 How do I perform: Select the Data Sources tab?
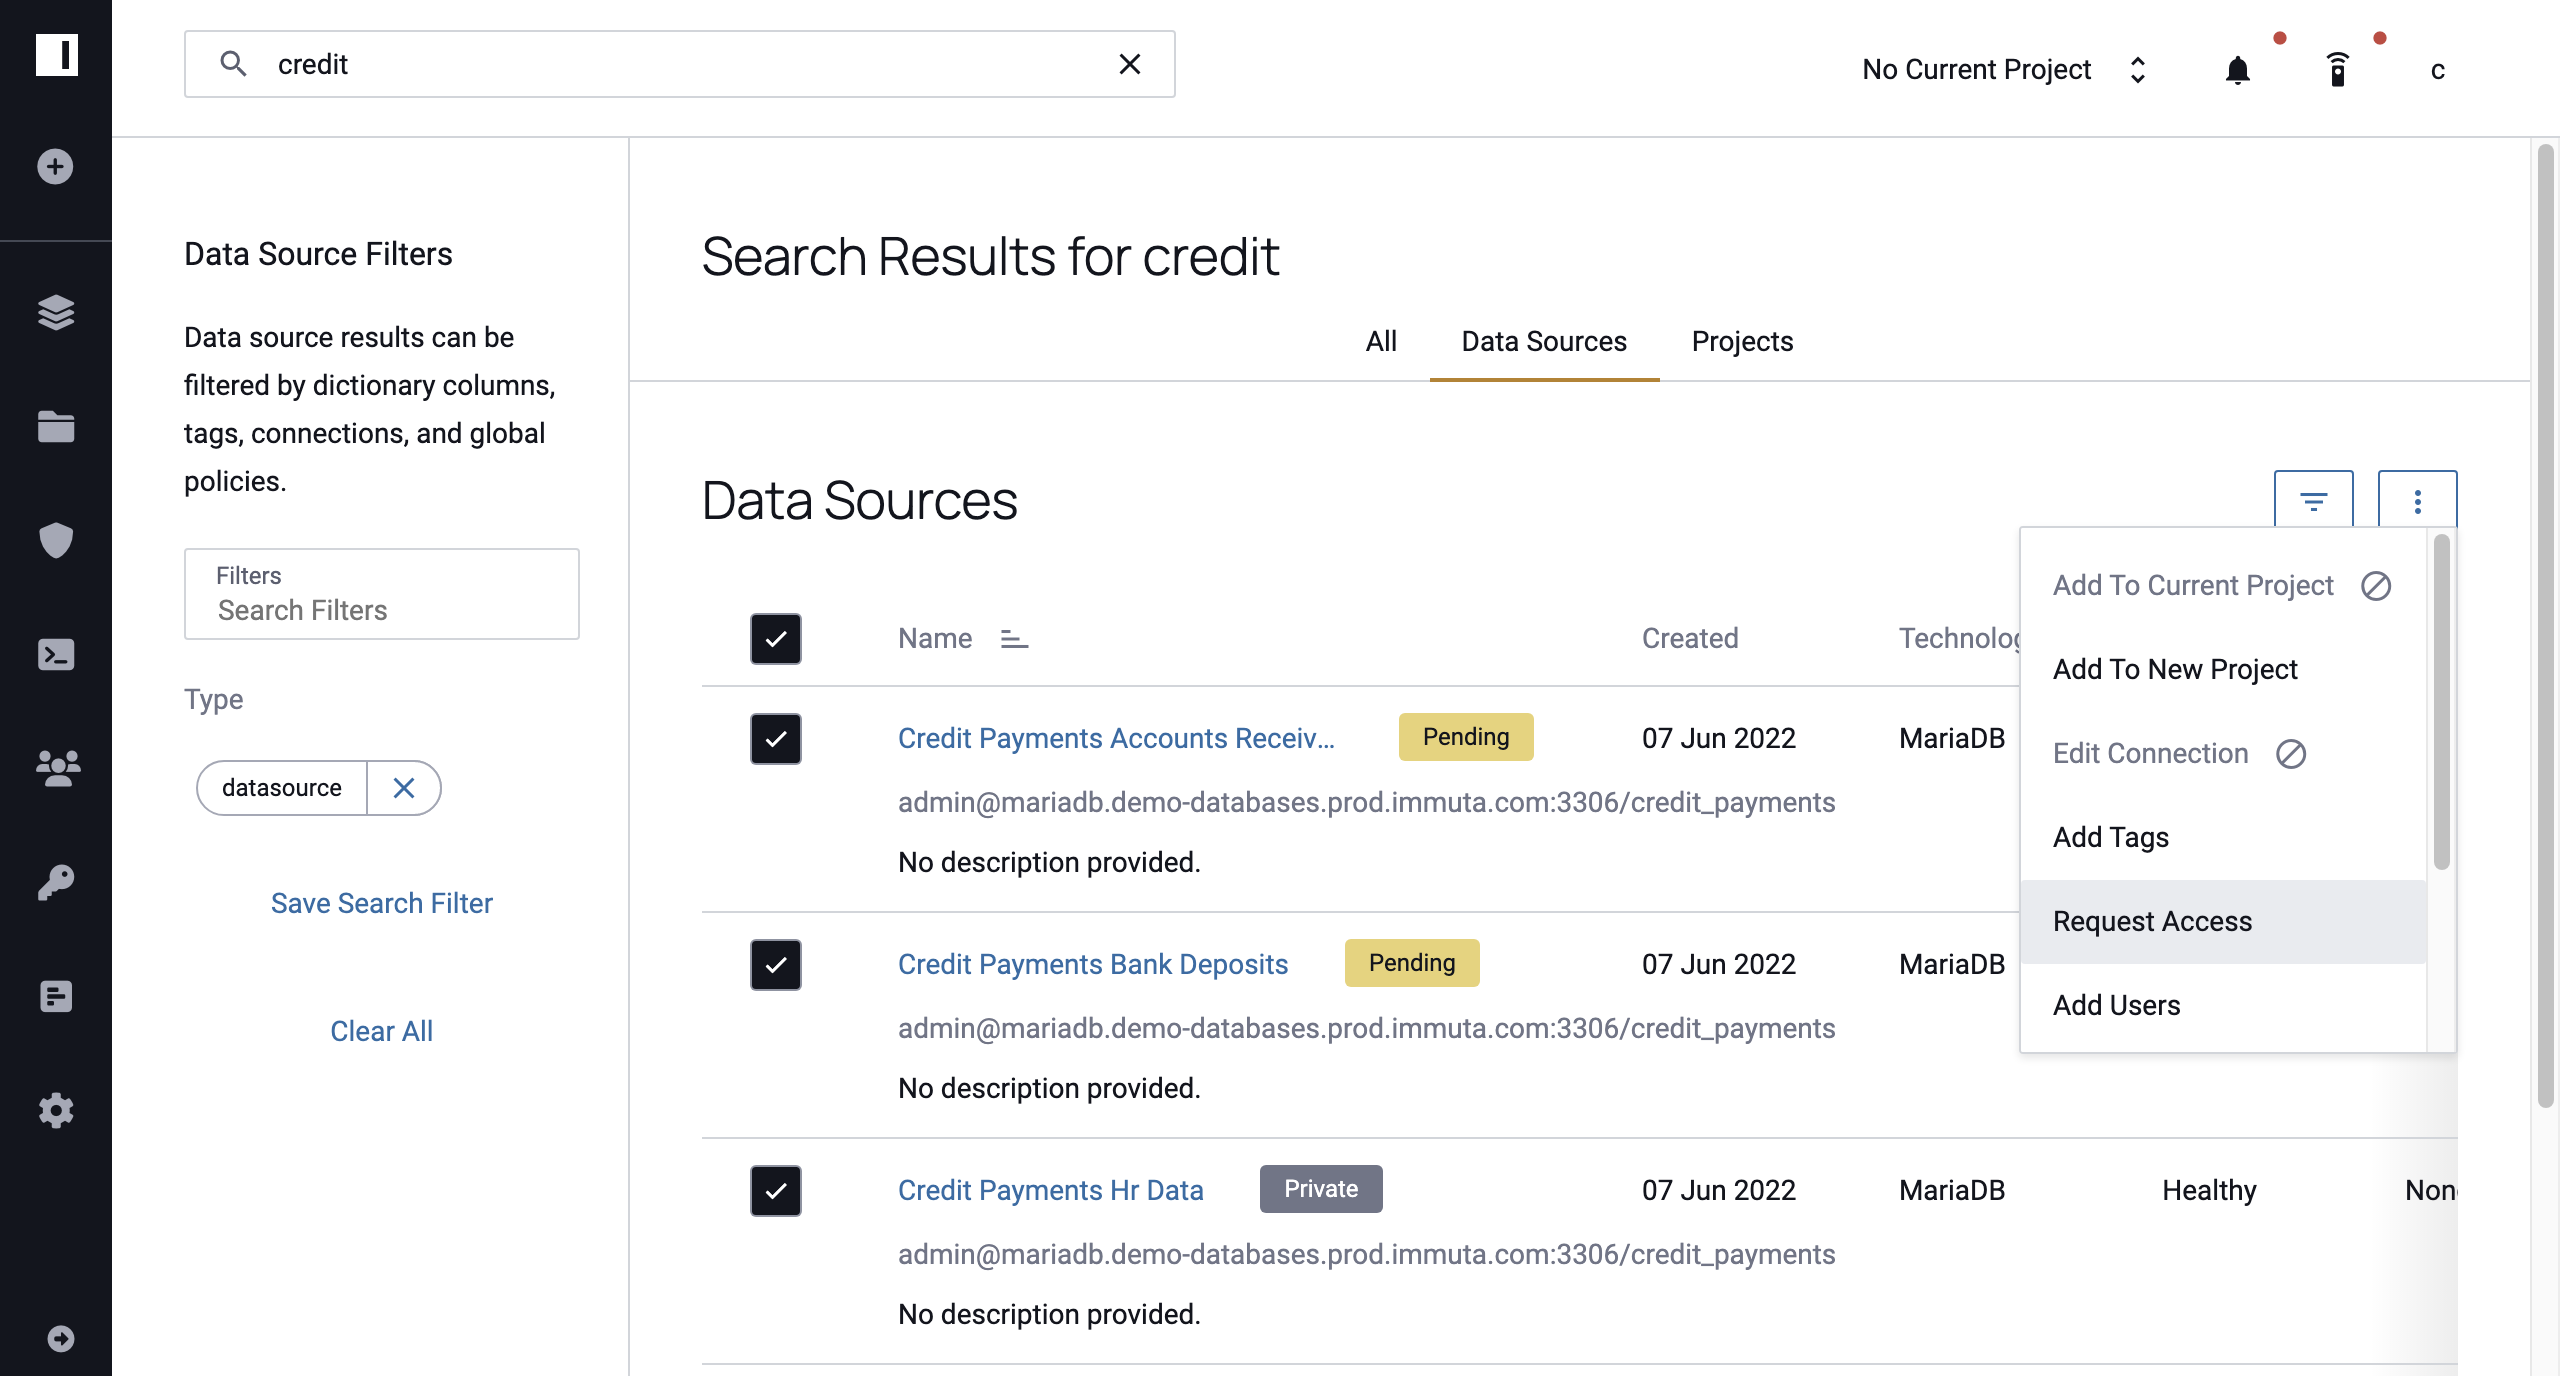click(1543, 341)
